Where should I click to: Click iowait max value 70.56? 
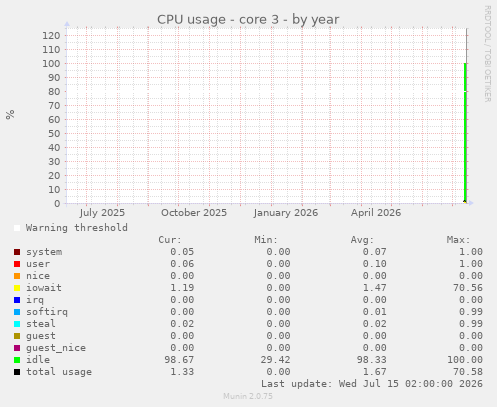(468, 288)
